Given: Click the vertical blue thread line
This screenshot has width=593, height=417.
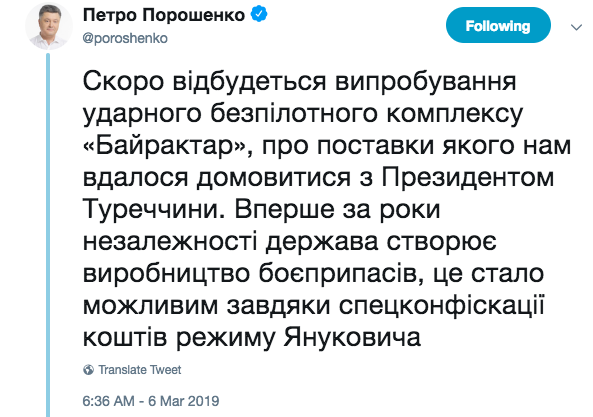Looking at the screenshot, I should click(48, 235).
